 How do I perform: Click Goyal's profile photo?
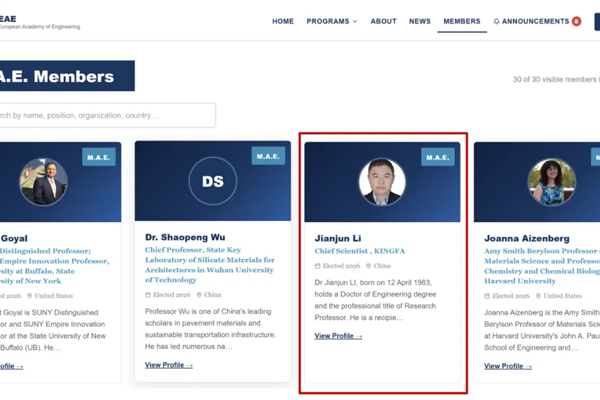pos(44,182)
